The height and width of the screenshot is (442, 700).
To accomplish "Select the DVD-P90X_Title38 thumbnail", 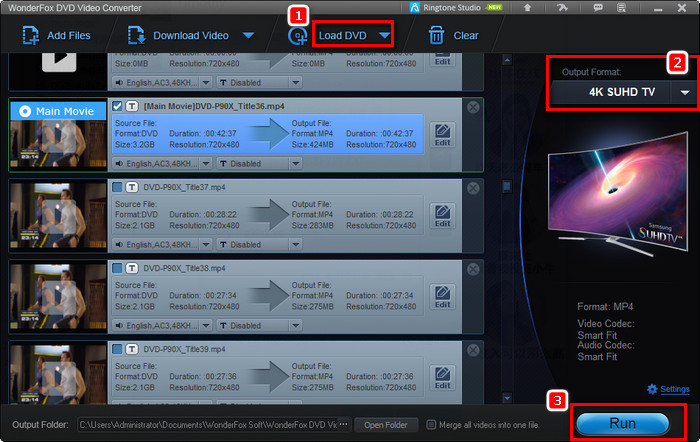I will (x=58, y=296).
